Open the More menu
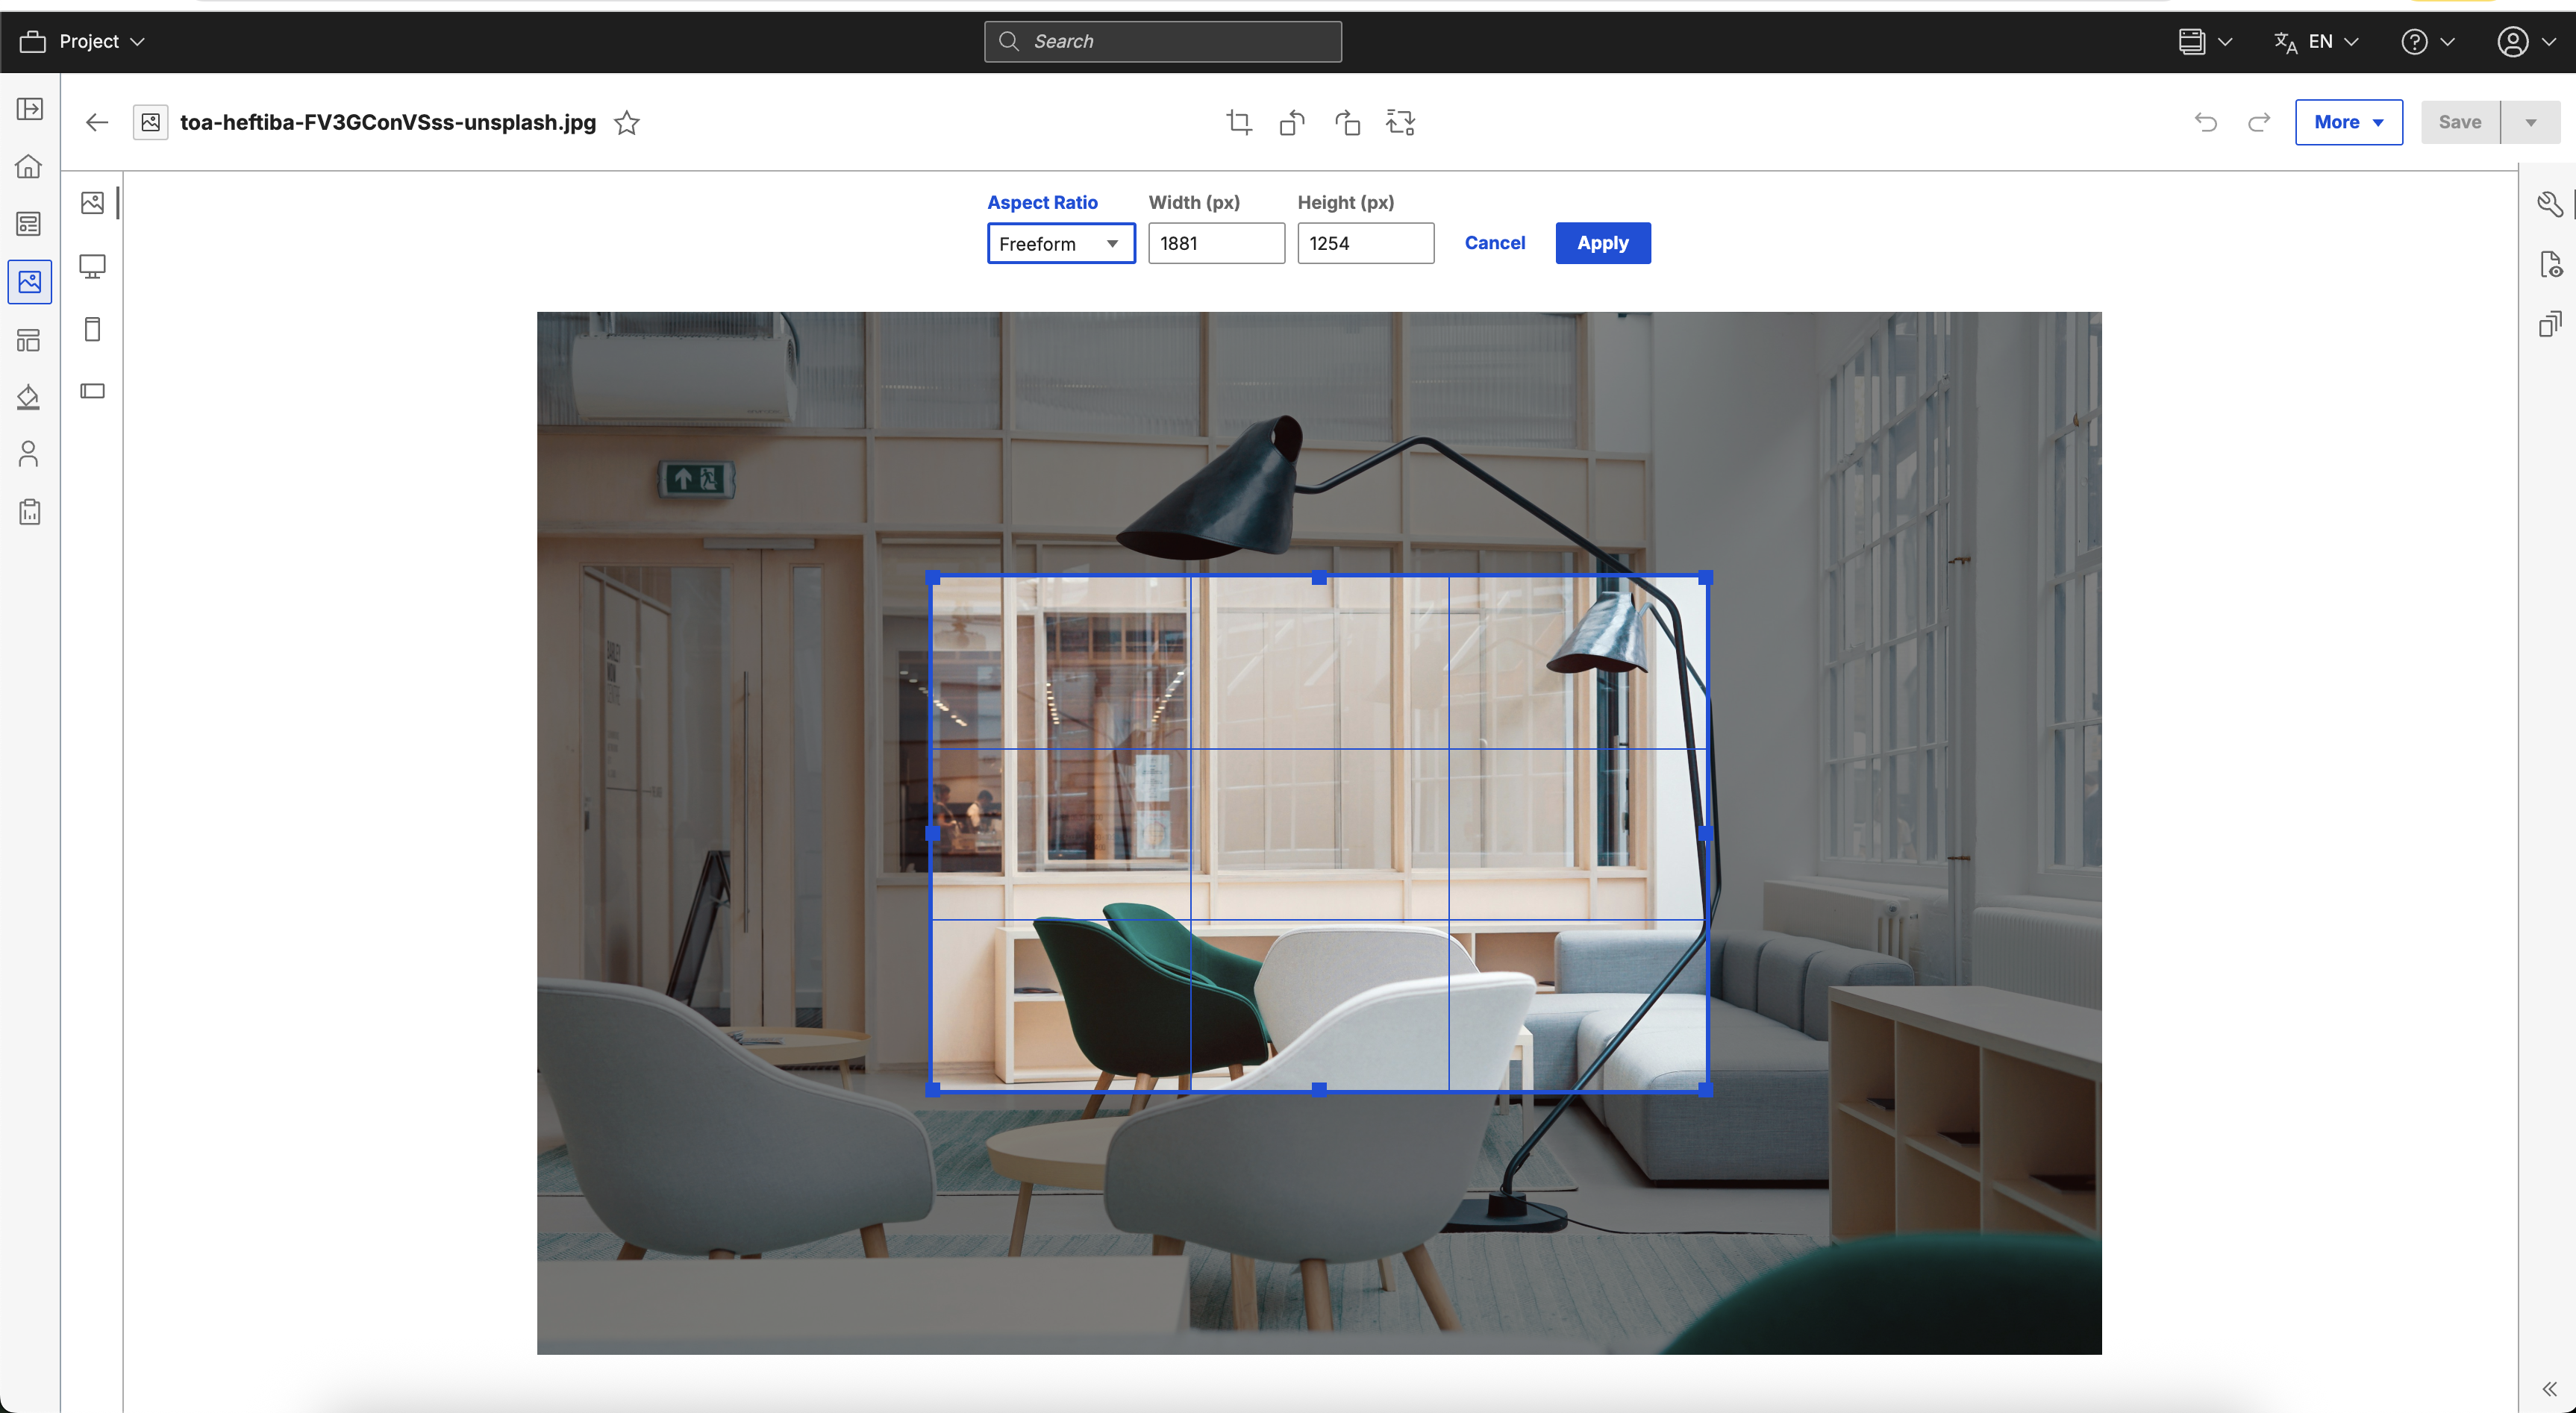 (2348, 122)
